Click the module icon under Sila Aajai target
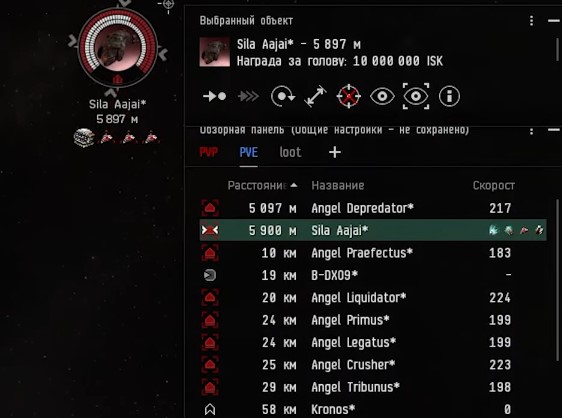 tap(84, 138)
